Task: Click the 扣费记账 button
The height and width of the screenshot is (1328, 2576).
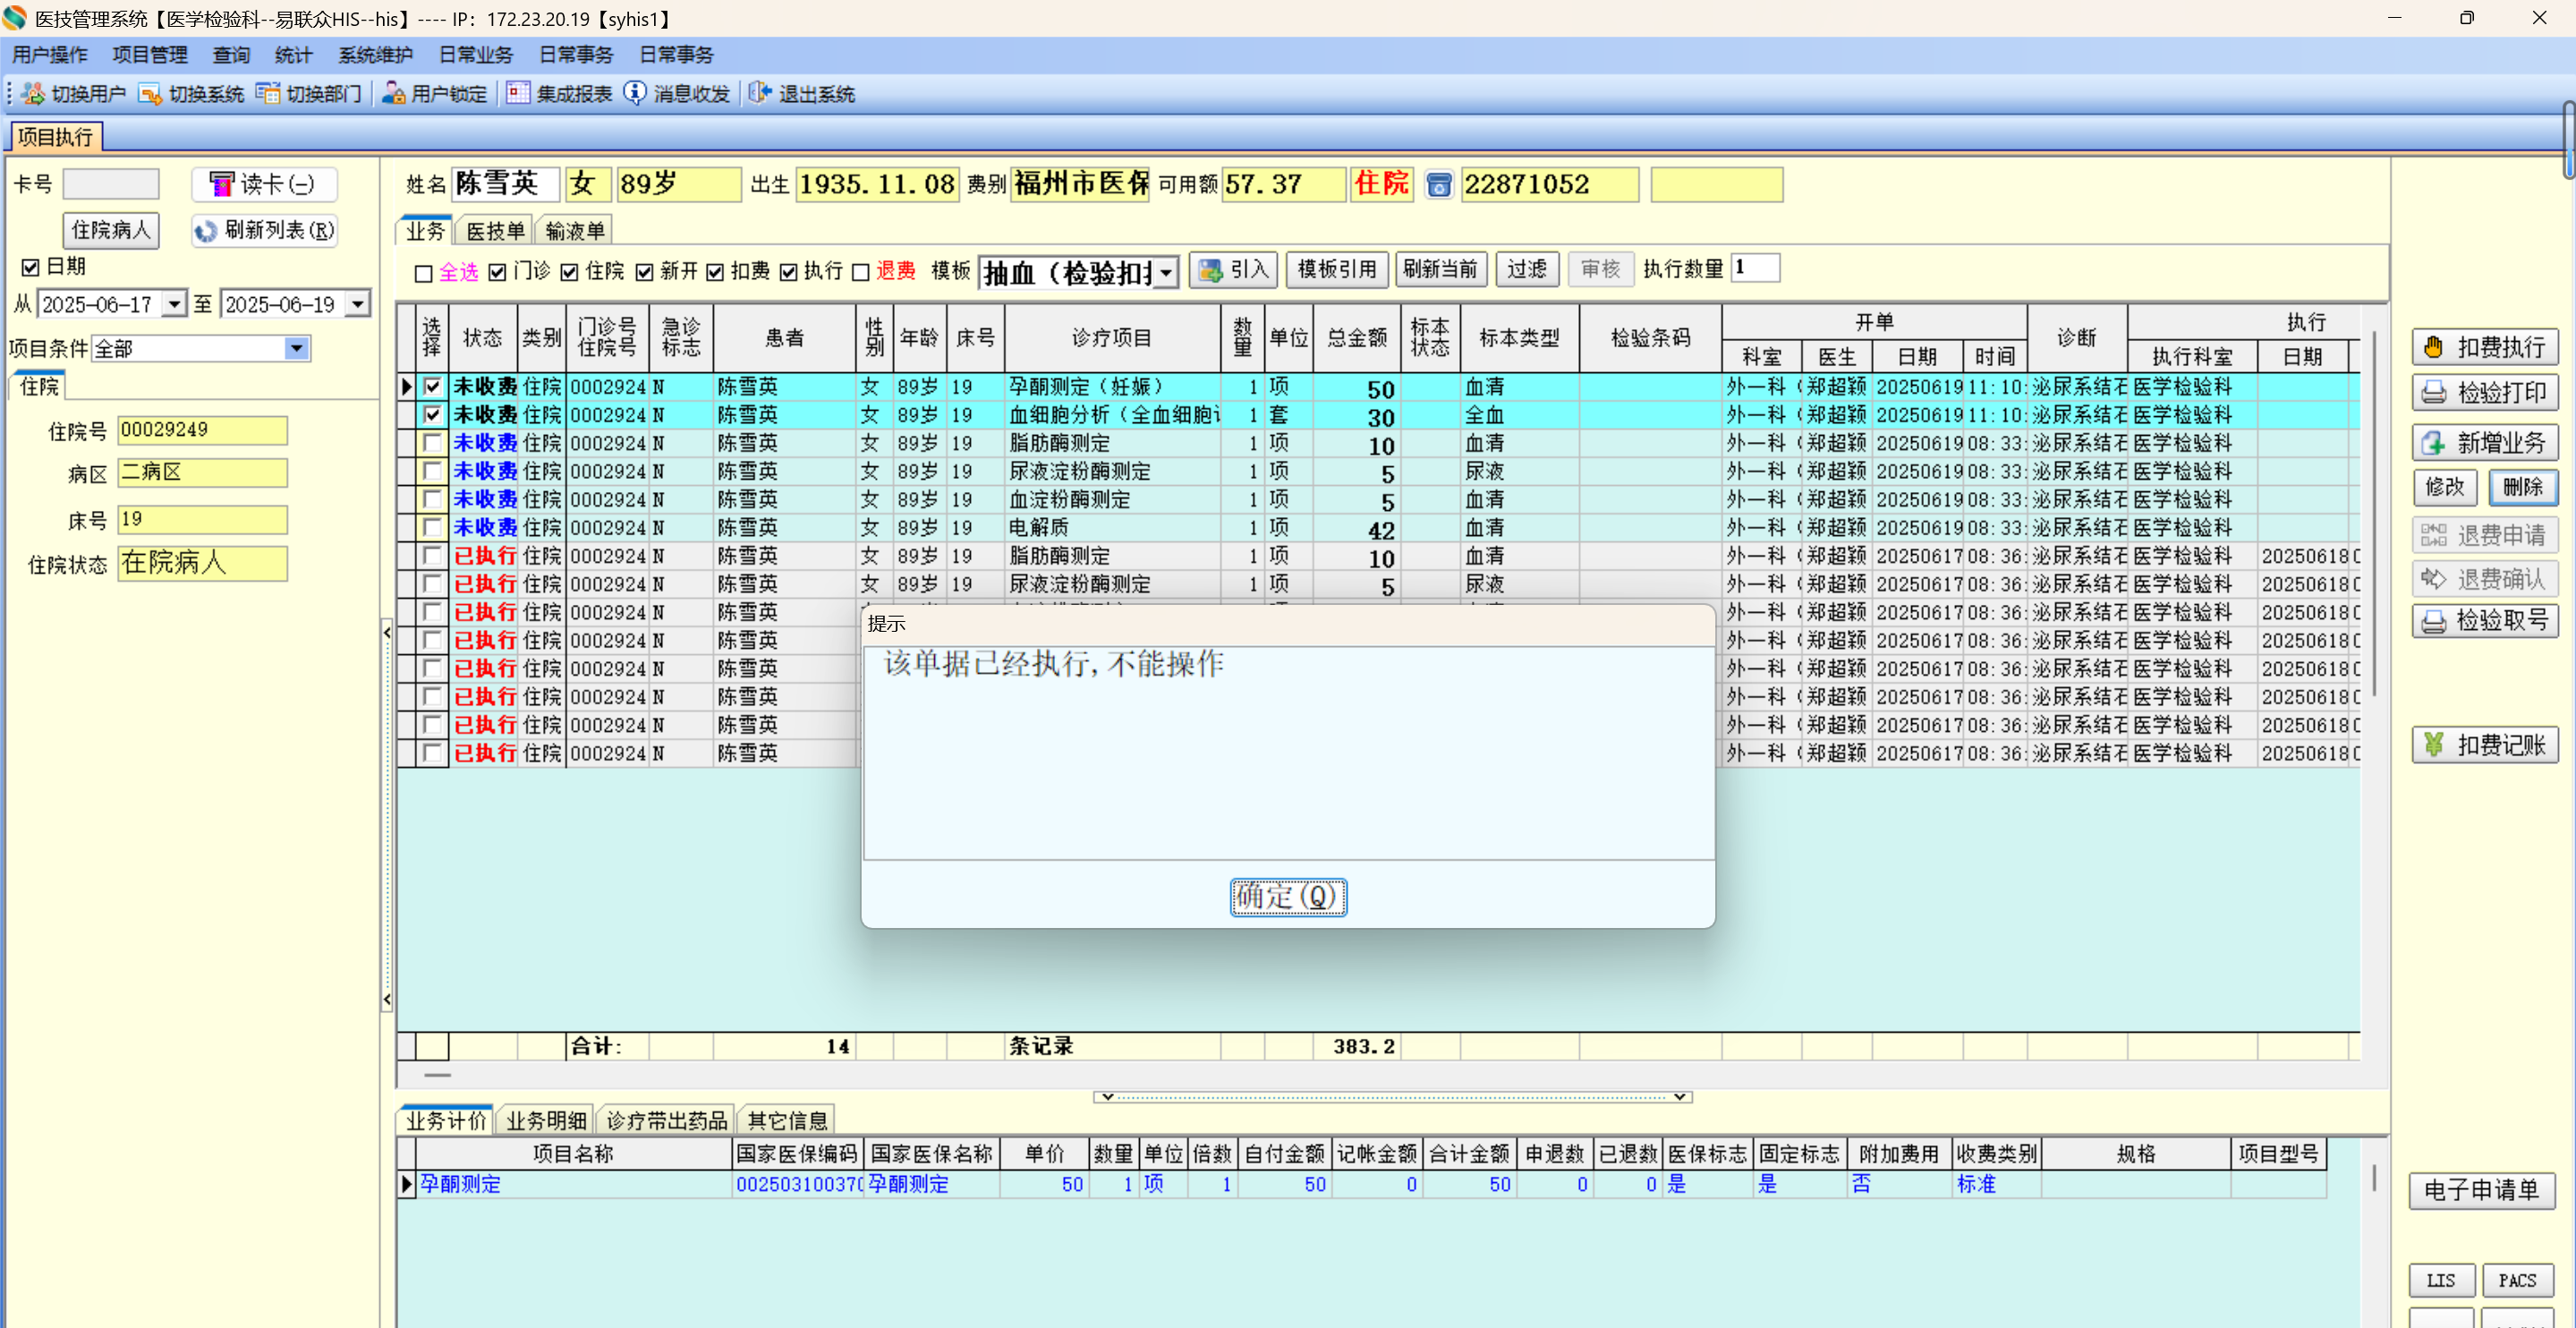Action: [x=2484, y=745]
